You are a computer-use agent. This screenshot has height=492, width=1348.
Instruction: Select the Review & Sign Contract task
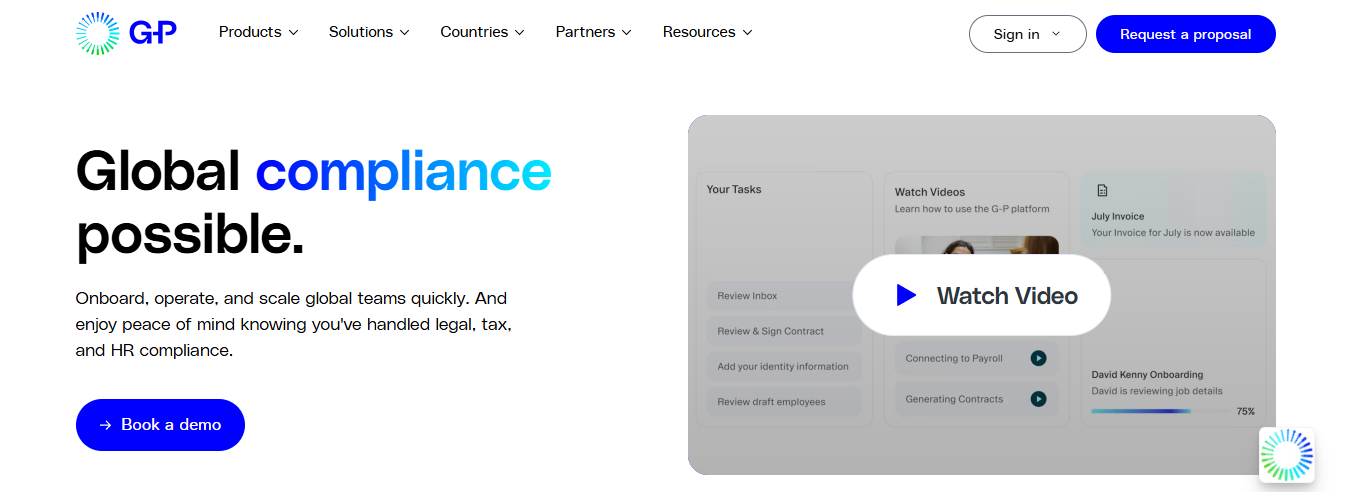pos(784,331)
